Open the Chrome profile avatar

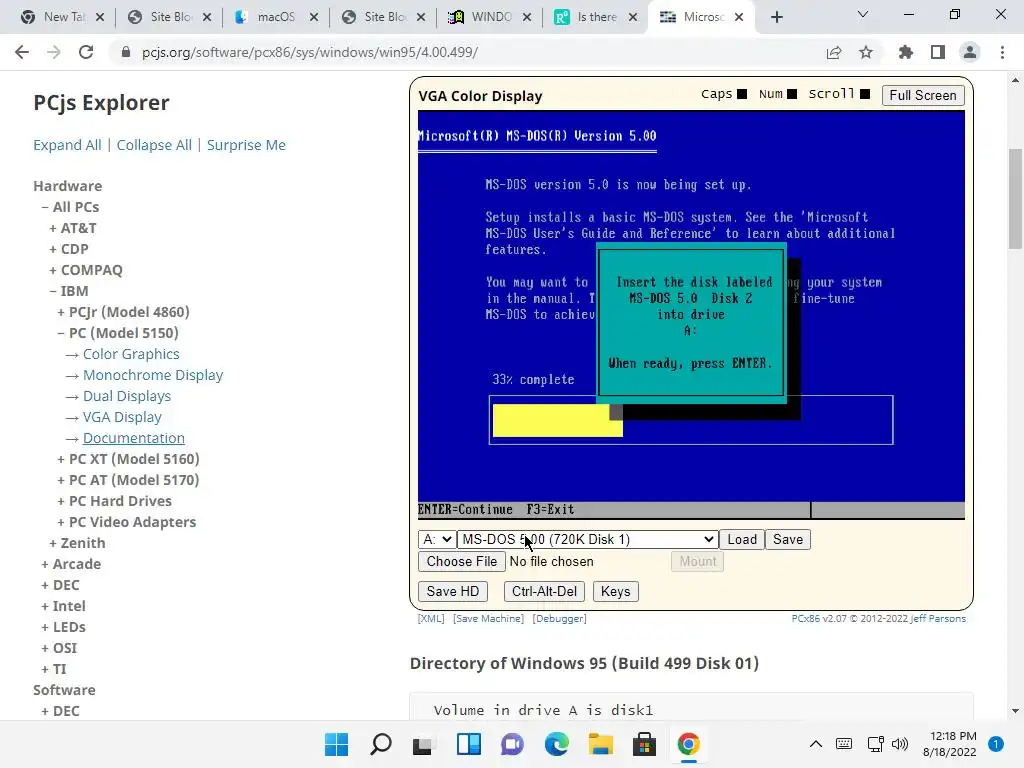pyautogui.click(x=970, y=52)
